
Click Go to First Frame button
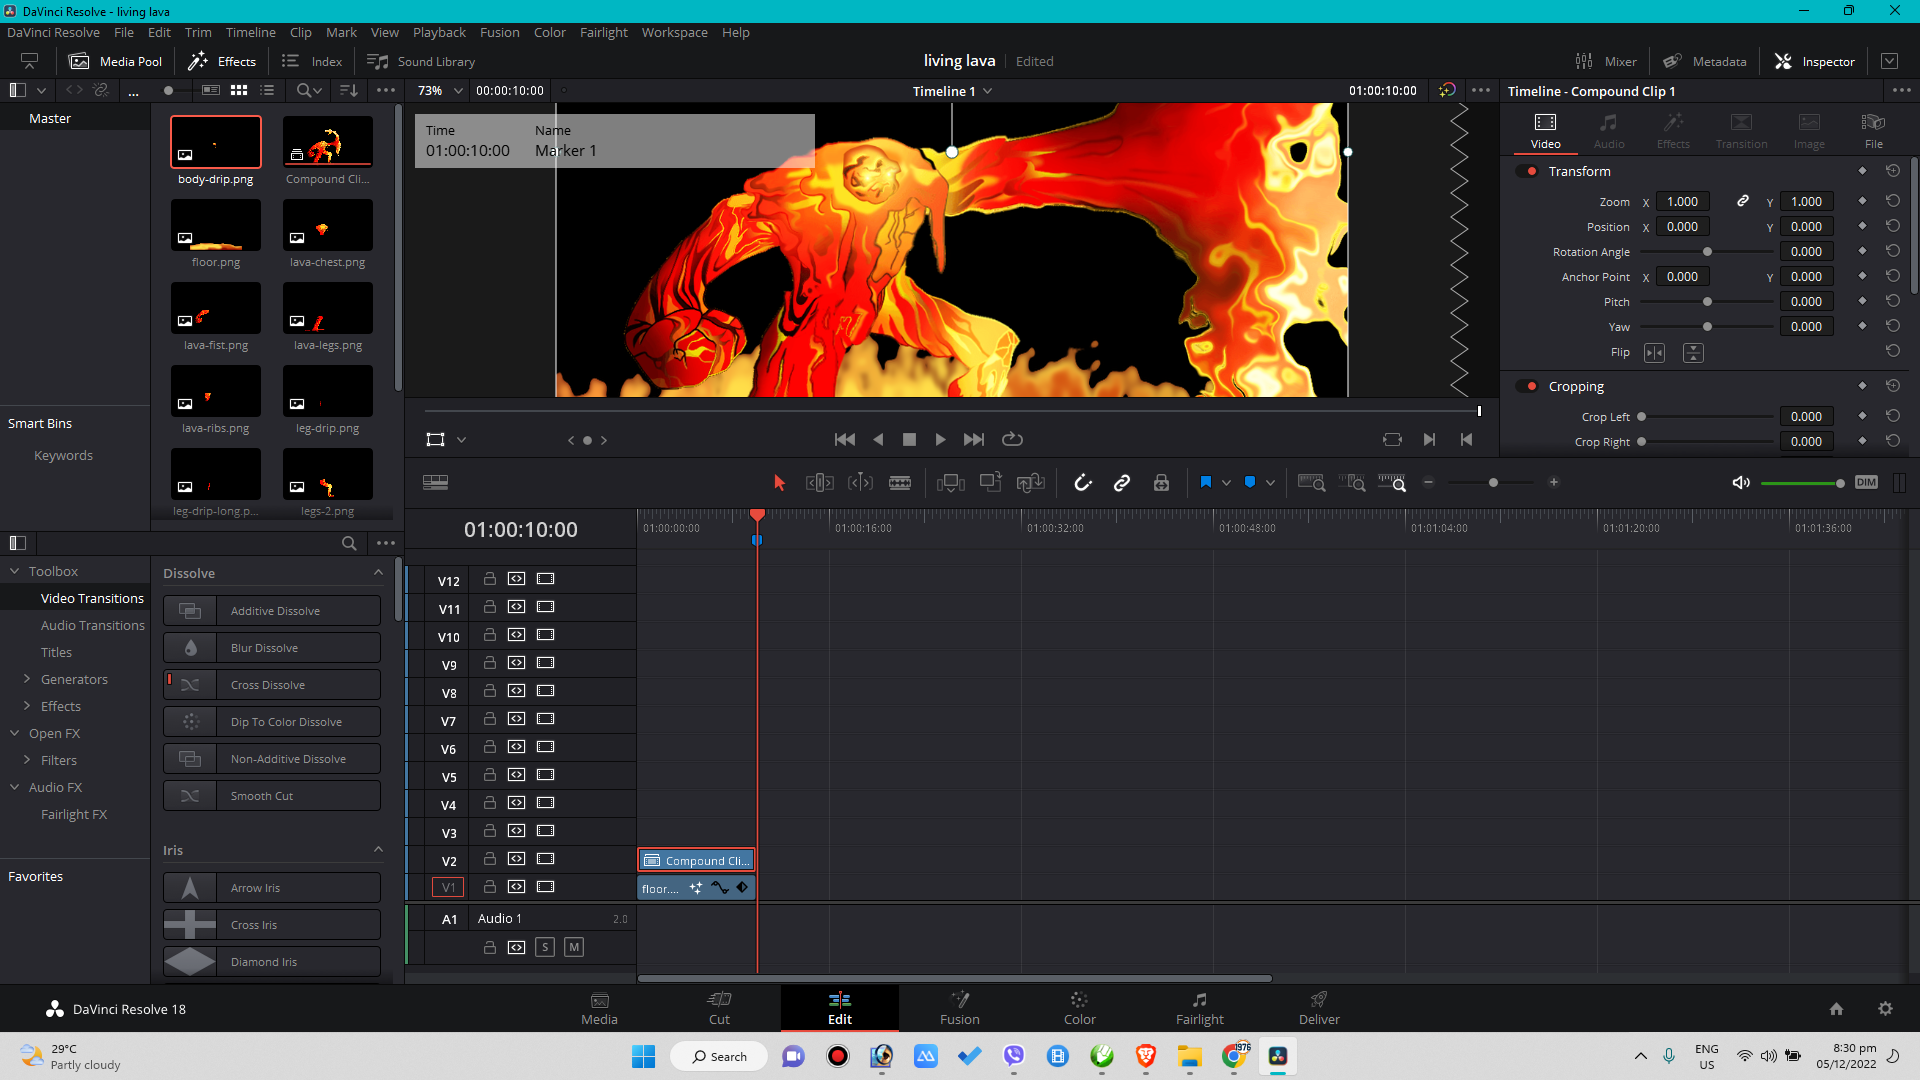pos(845,440)
